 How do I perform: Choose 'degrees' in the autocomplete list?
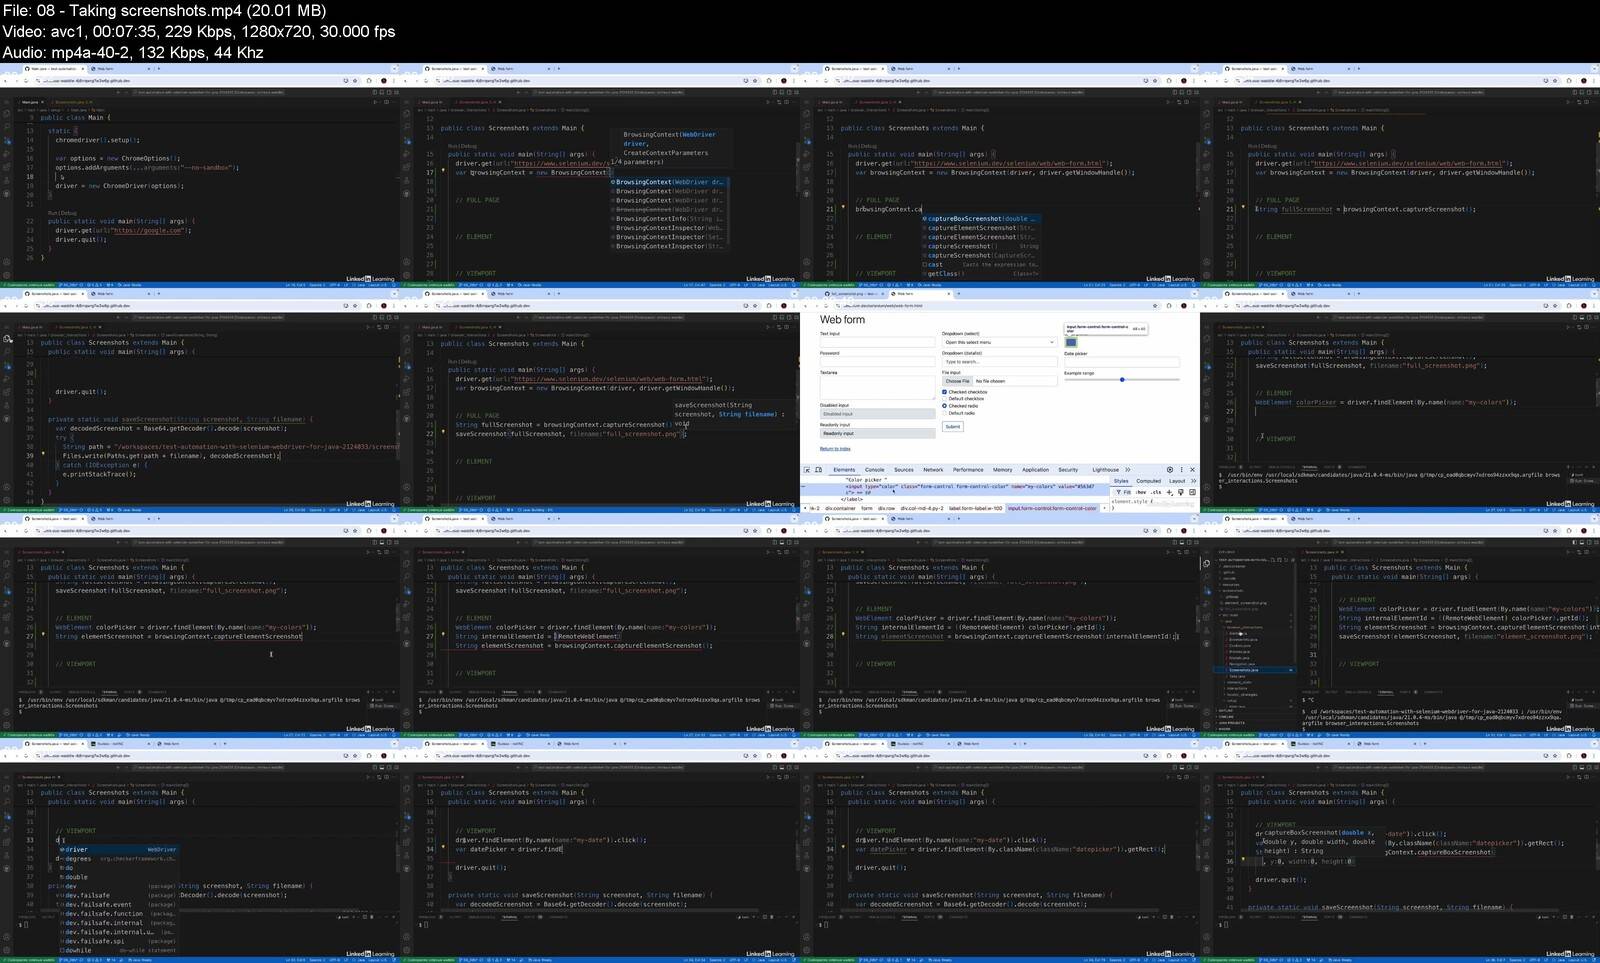[x=118, y=859]
